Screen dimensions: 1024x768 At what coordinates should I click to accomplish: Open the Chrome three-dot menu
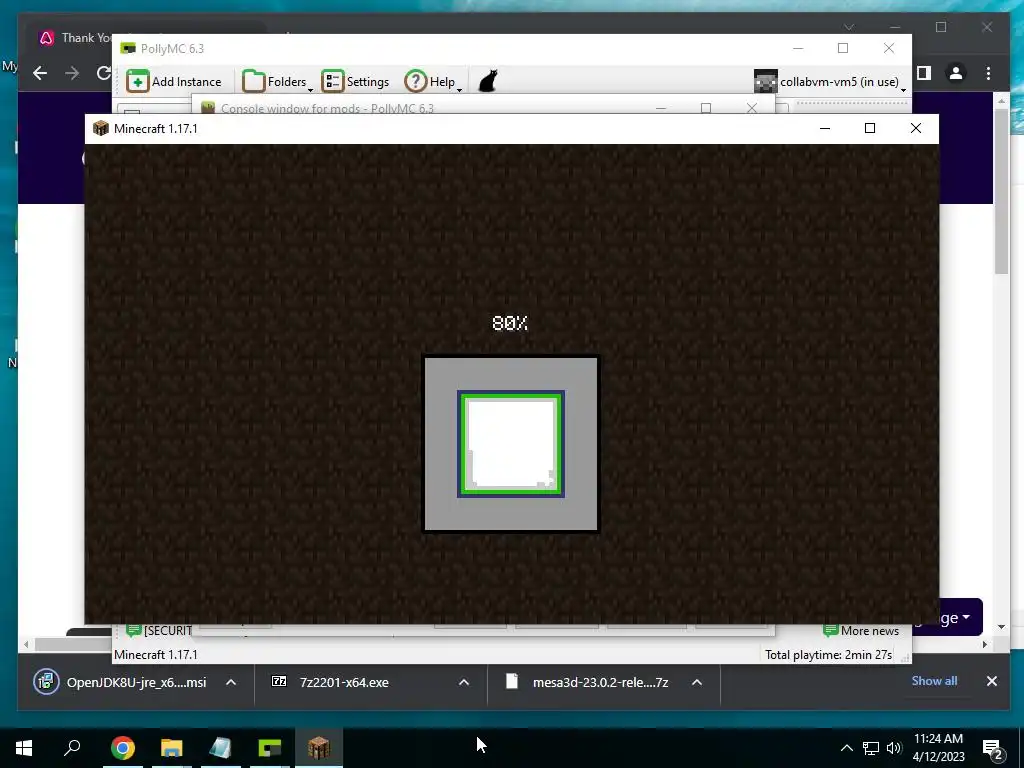tap(989, 73)
